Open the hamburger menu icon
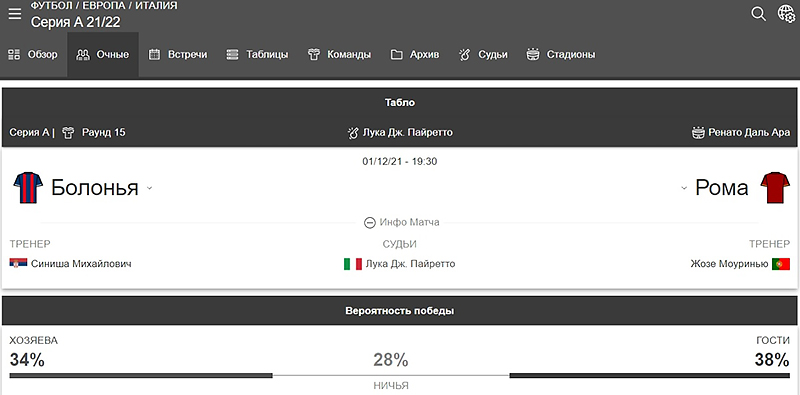Image resolution: width=800 pixels, height=395 pixels. click(x=15, y=14)
